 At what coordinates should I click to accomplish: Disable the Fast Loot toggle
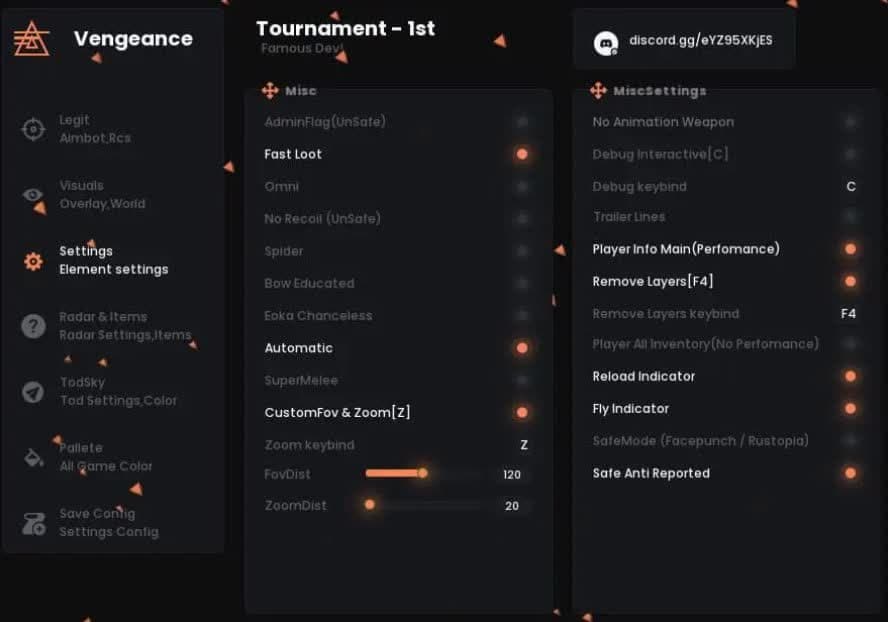(x=522, y=154)
